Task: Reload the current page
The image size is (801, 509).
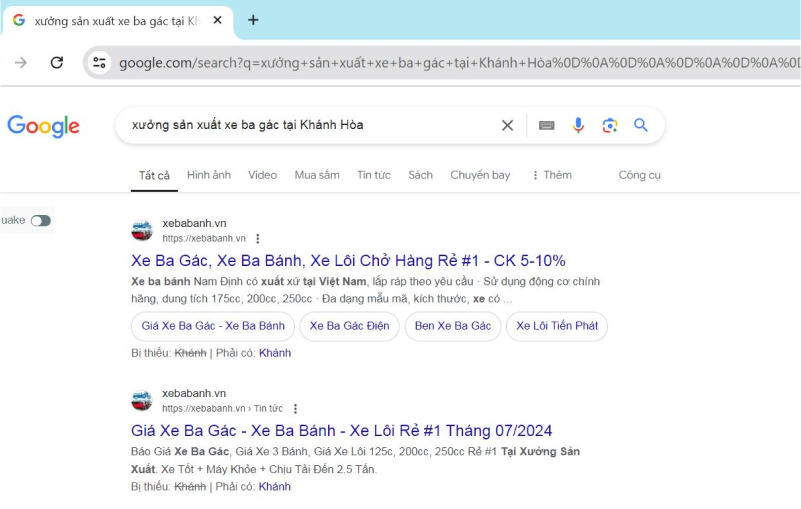Action: [57, 63]
